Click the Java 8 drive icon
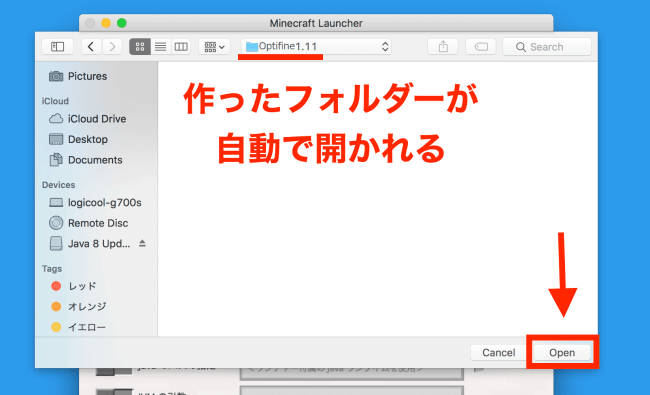650x395 pixels. (56, 244)
